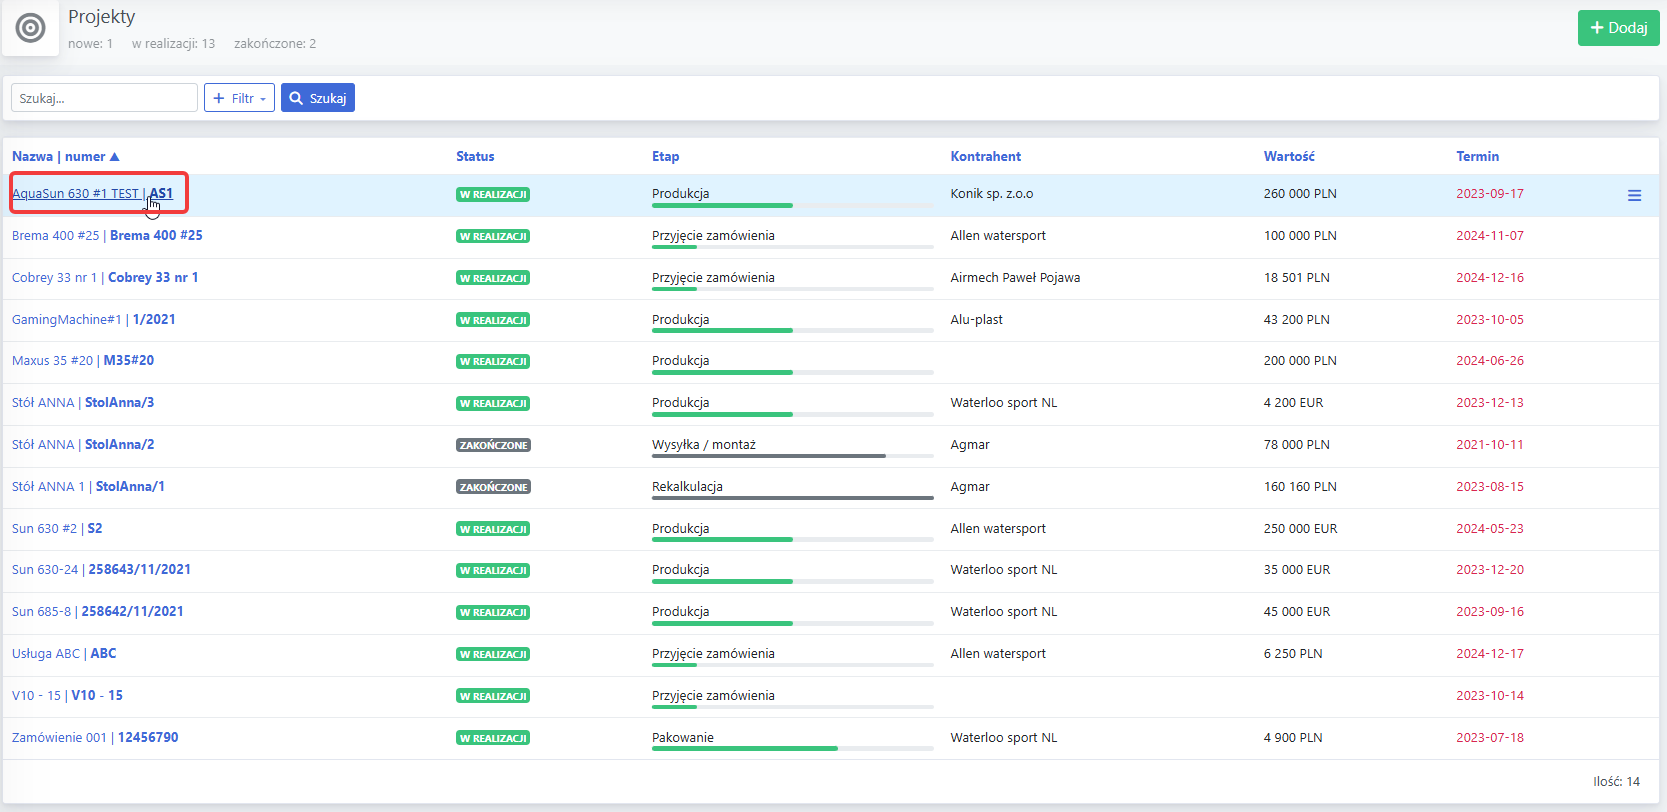
Task: Sort table by Status column
Action: point(475,157)
